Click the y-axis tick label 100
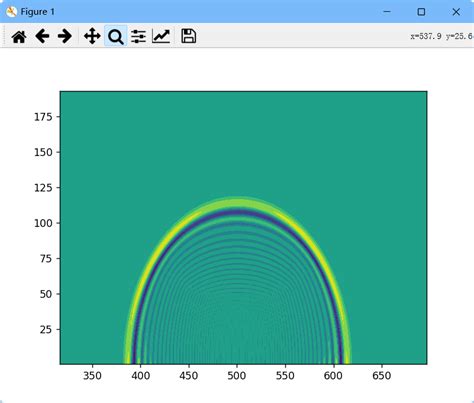This screenshot has width=474, height=403. point(43,223)
